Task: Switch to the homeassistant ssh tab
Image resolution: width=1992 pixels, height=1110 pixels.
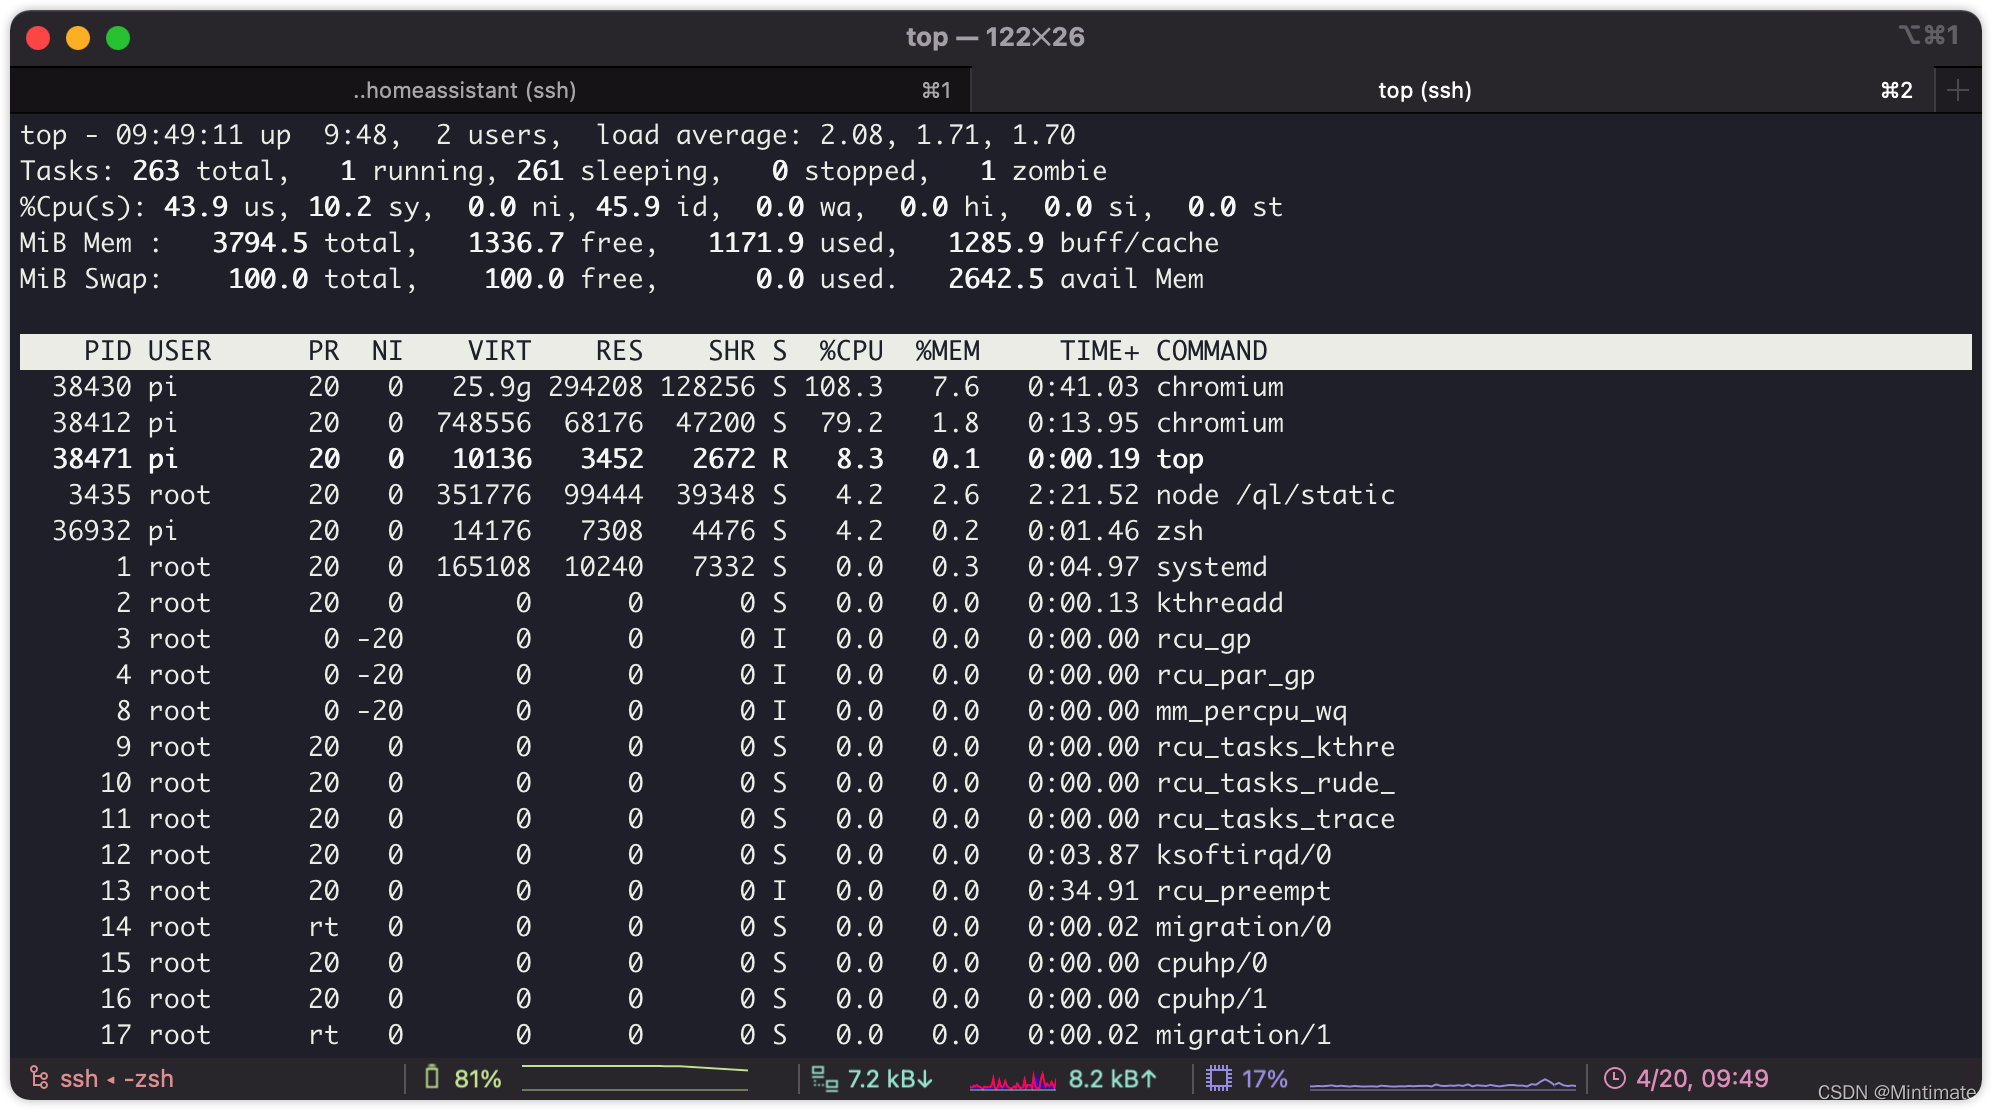Action: tap(465, 89)
